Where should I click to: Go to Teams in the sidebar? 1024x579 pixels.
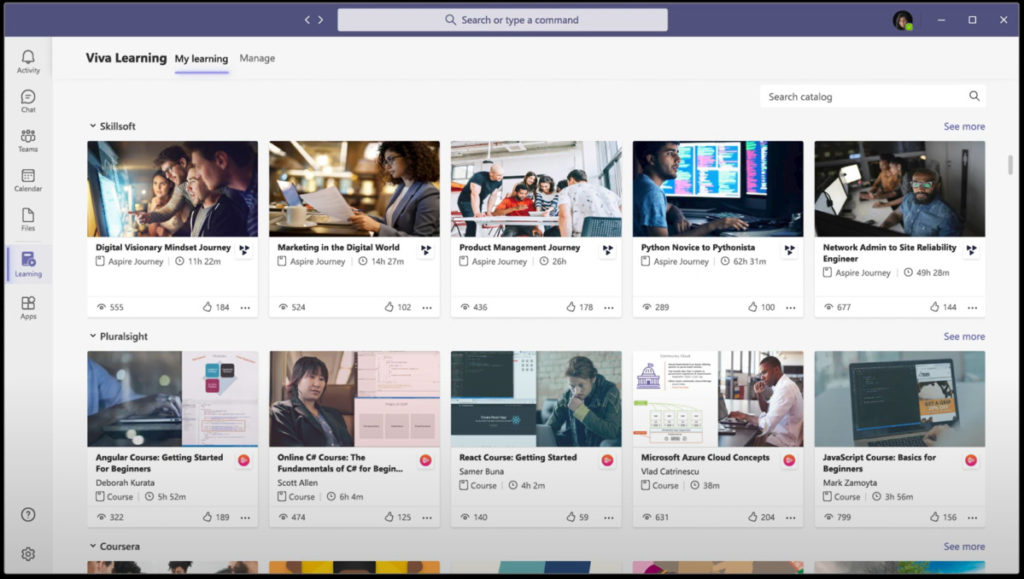point(28,140)
